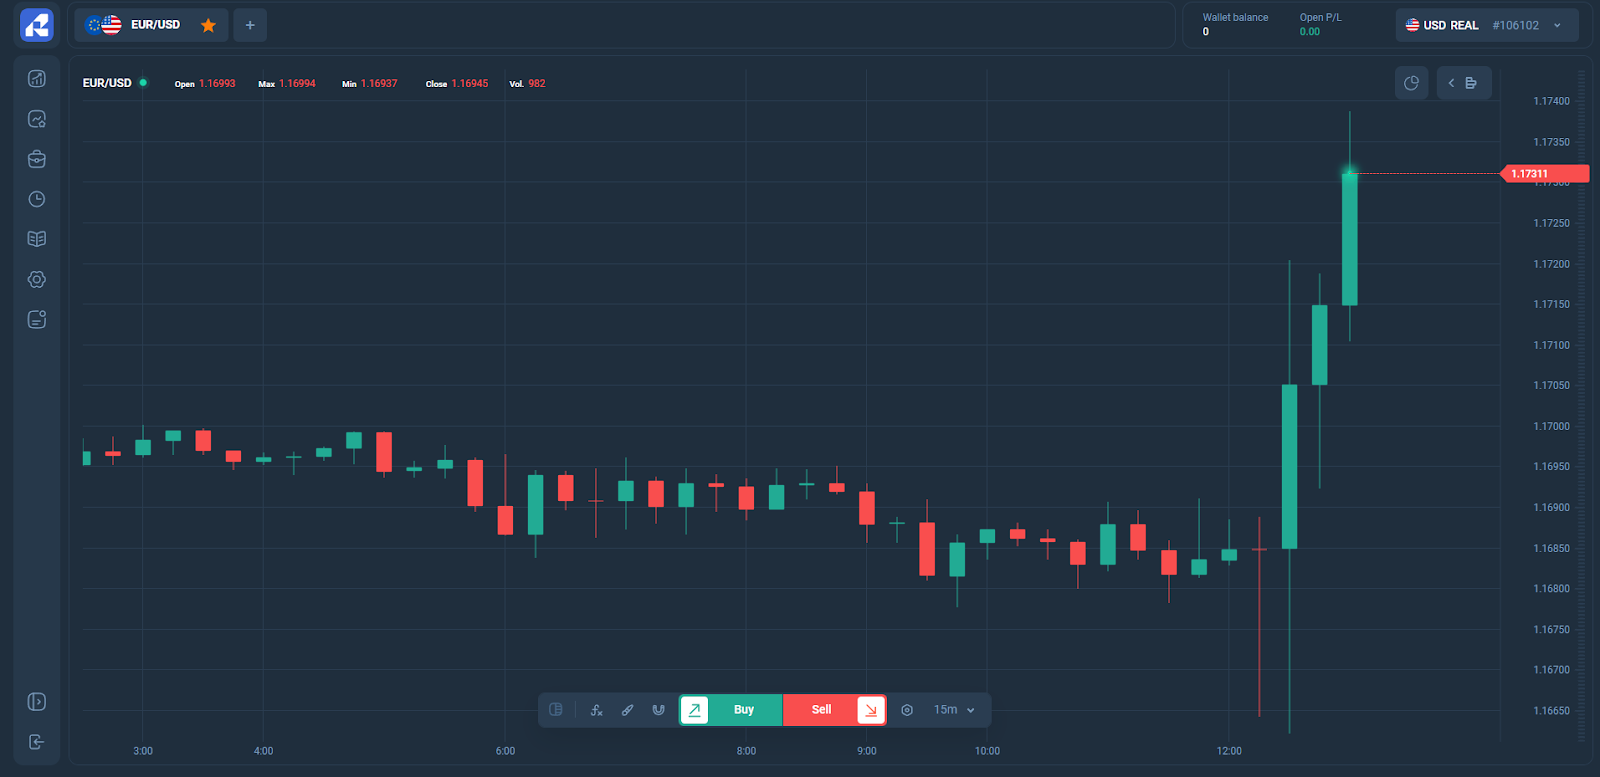Viewport: 1600px width, 777px height.
Task: Select the EUR/USD instrument tab
Action: 140,25
